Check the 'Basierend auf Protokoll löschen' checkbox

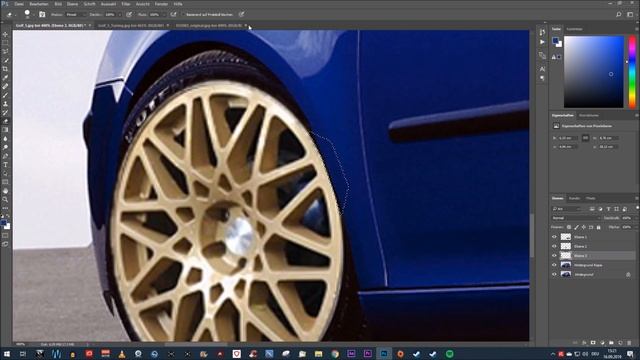(x=183, y=14)
